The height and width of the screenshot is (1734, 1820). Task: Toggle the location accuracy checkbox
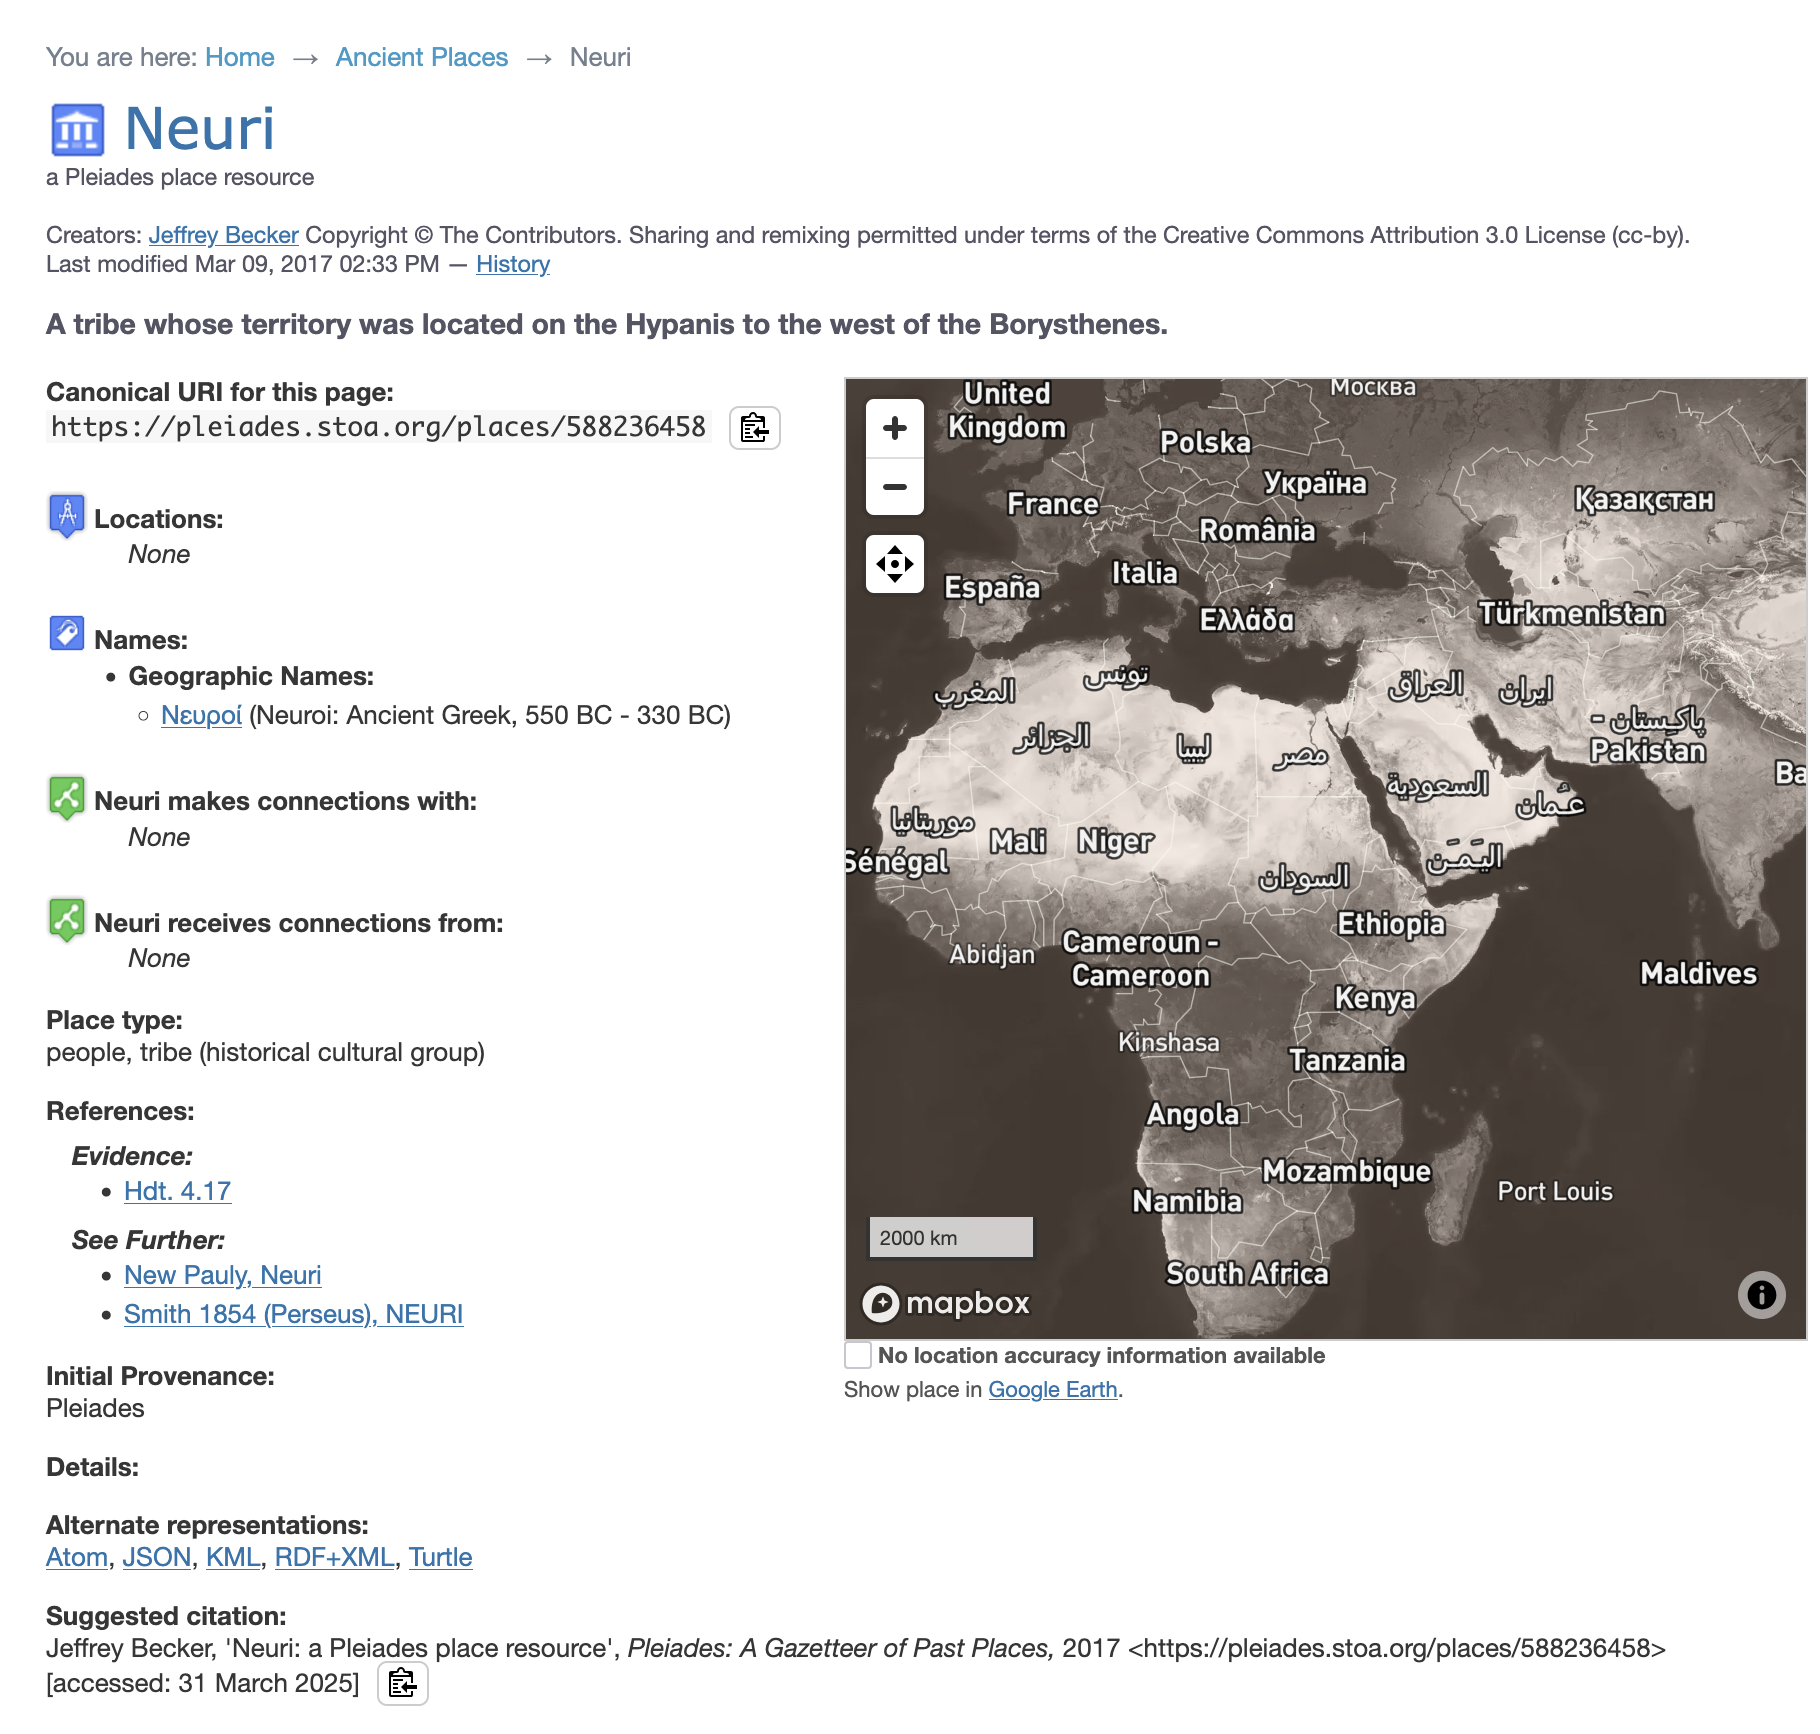pyautogui.click(x=858, y=1355)
